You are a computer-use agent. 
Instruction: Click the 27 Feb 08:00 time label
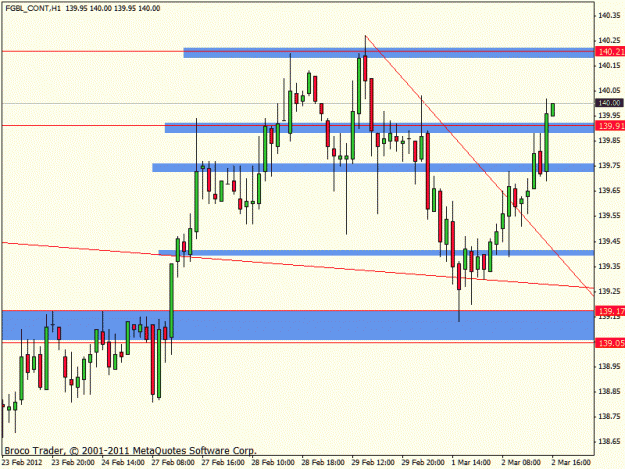coord(173,462)
